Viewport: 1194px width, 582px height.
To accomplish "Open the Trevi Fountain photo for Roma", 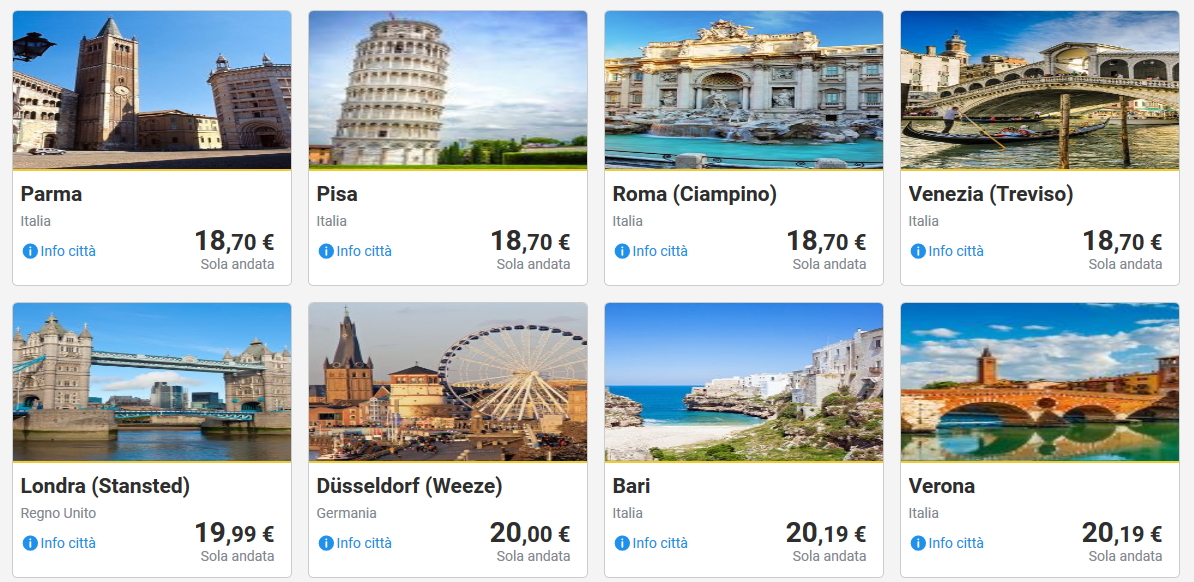I will click(x=744, y=90).
